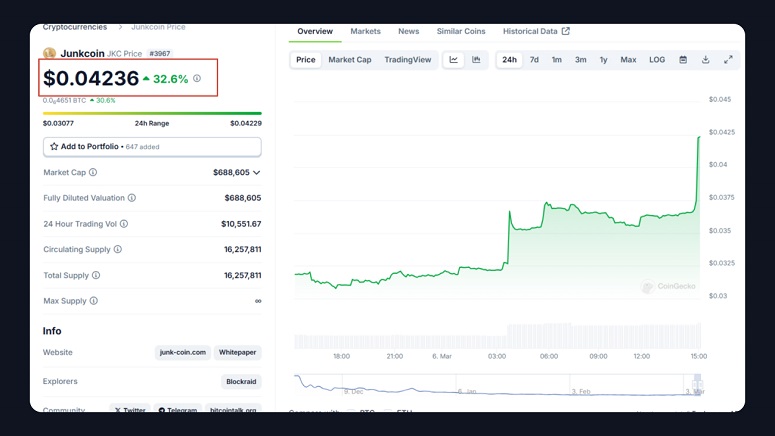Viewport: 775px width, 436px height.
Task: Click info icon next to price change
Action: [x=197, y=78]
